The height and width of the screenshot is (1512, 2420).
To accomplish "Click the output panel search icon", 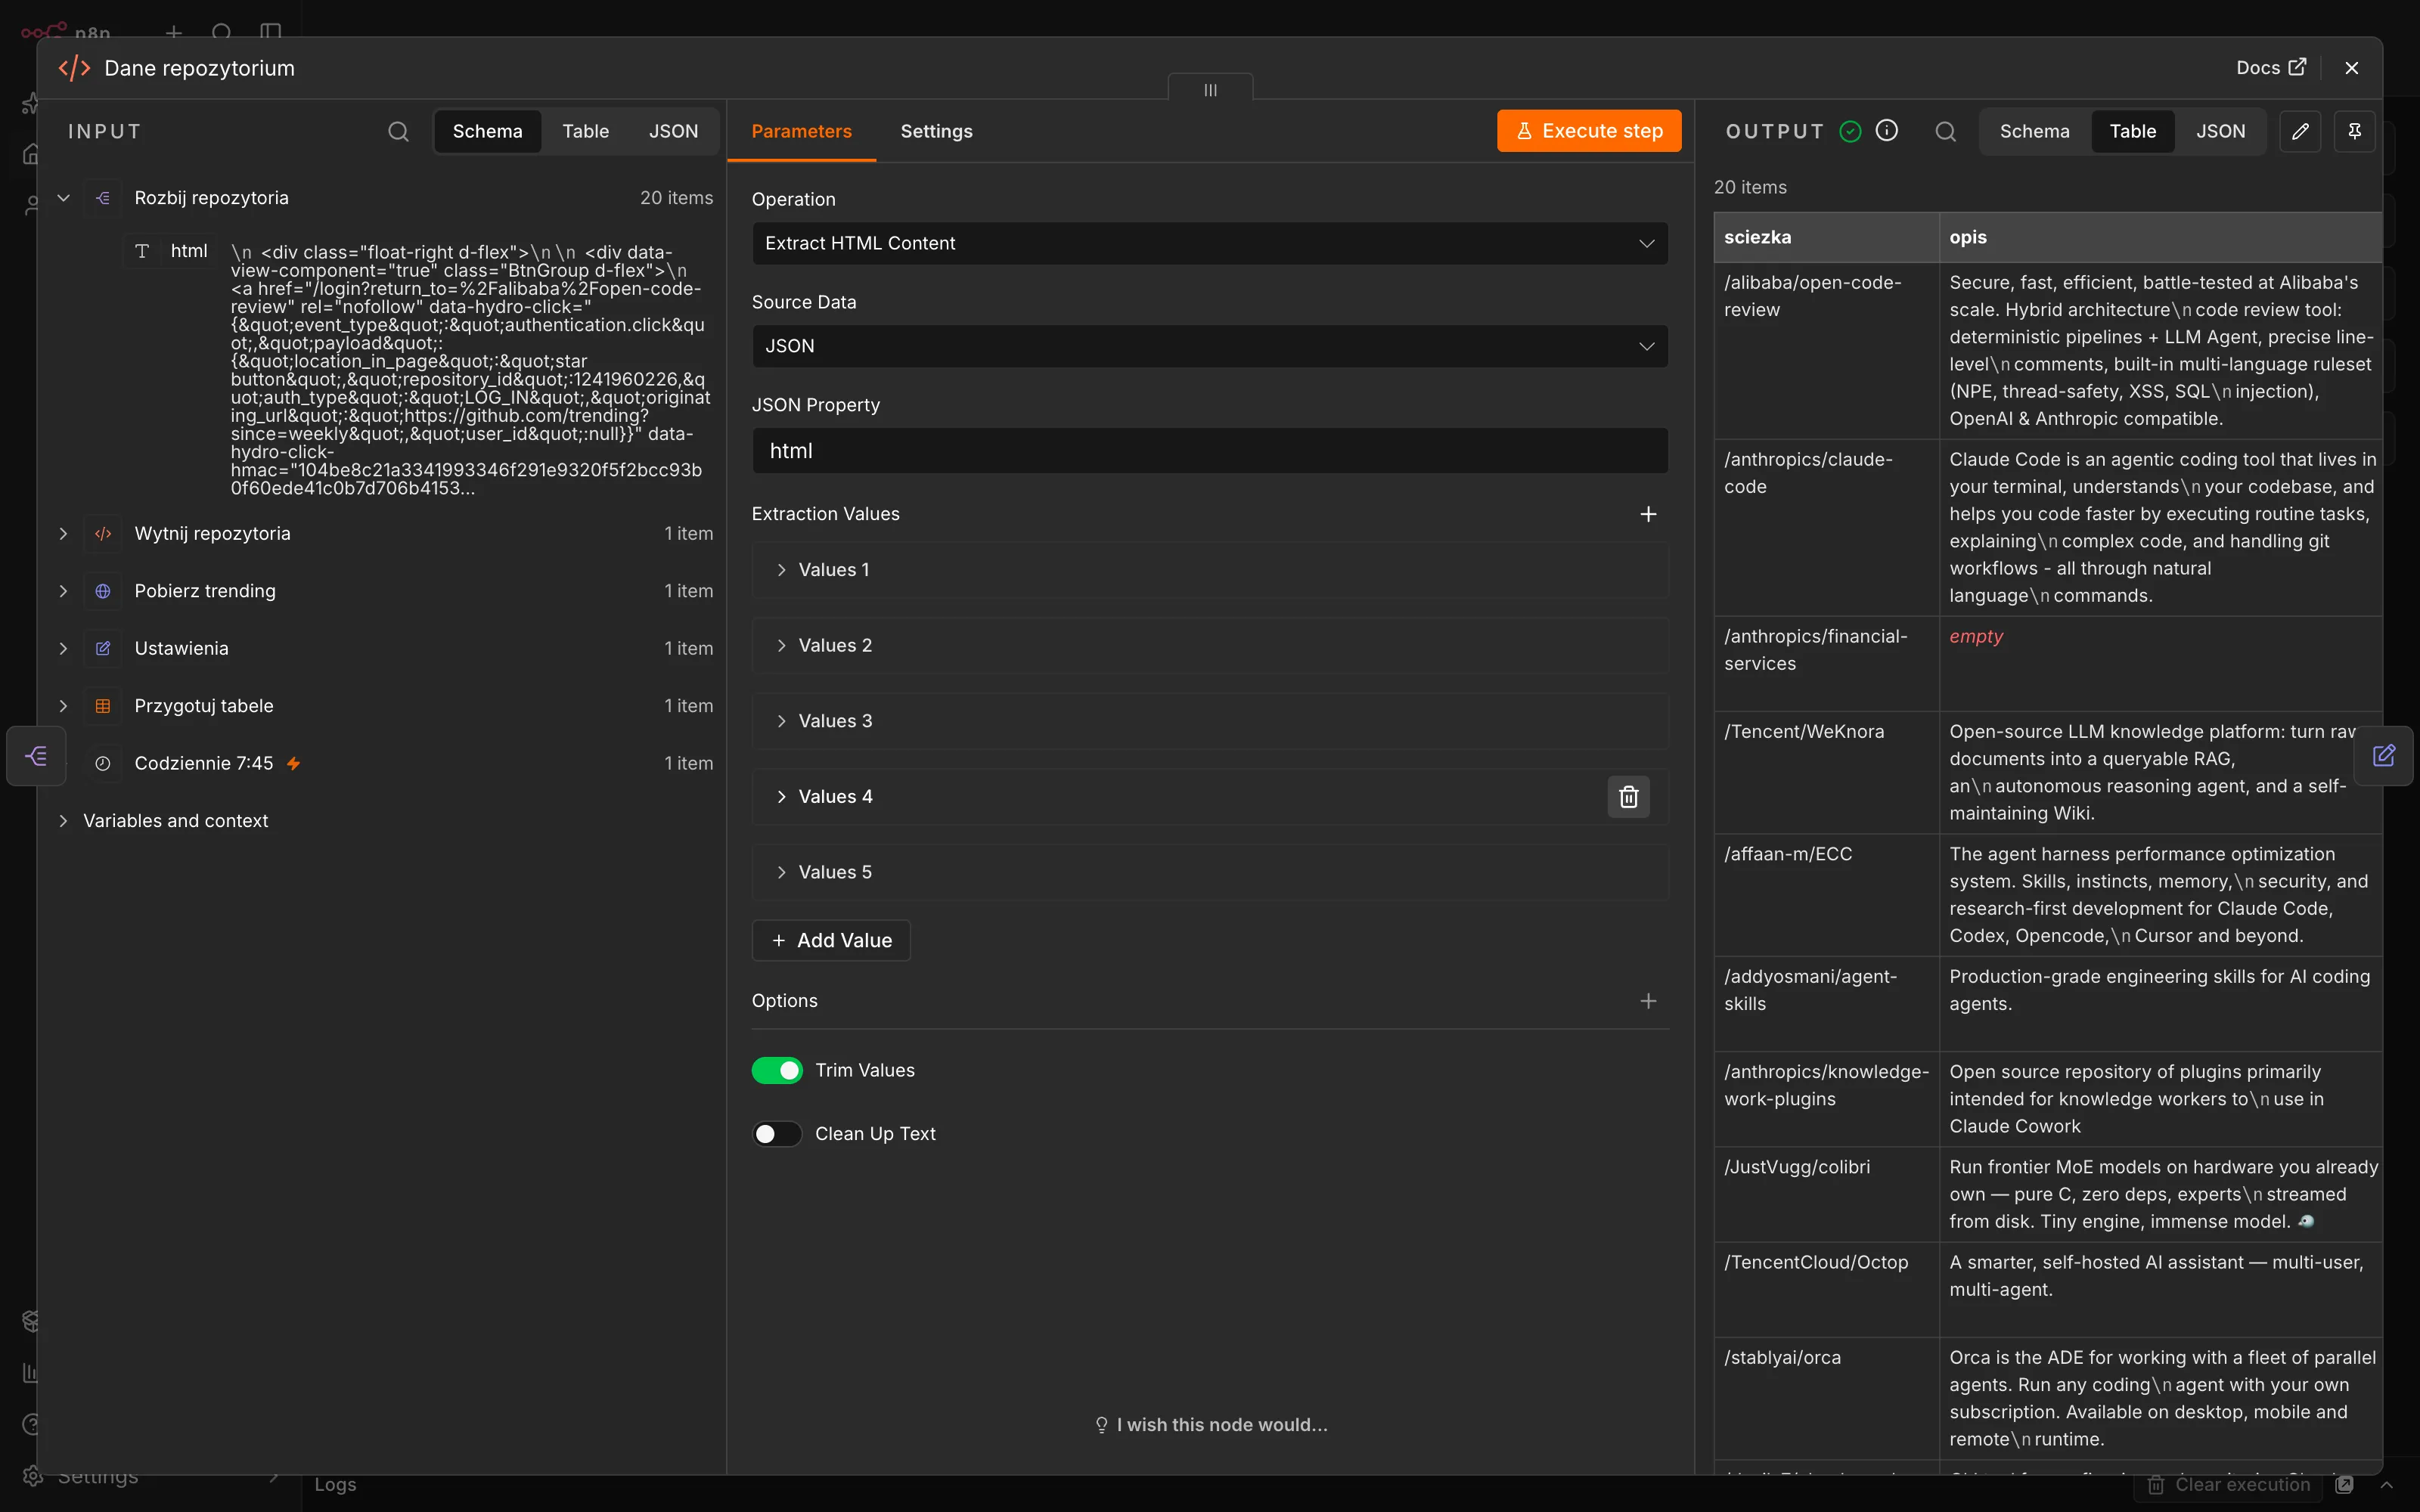I will 1945,131.
